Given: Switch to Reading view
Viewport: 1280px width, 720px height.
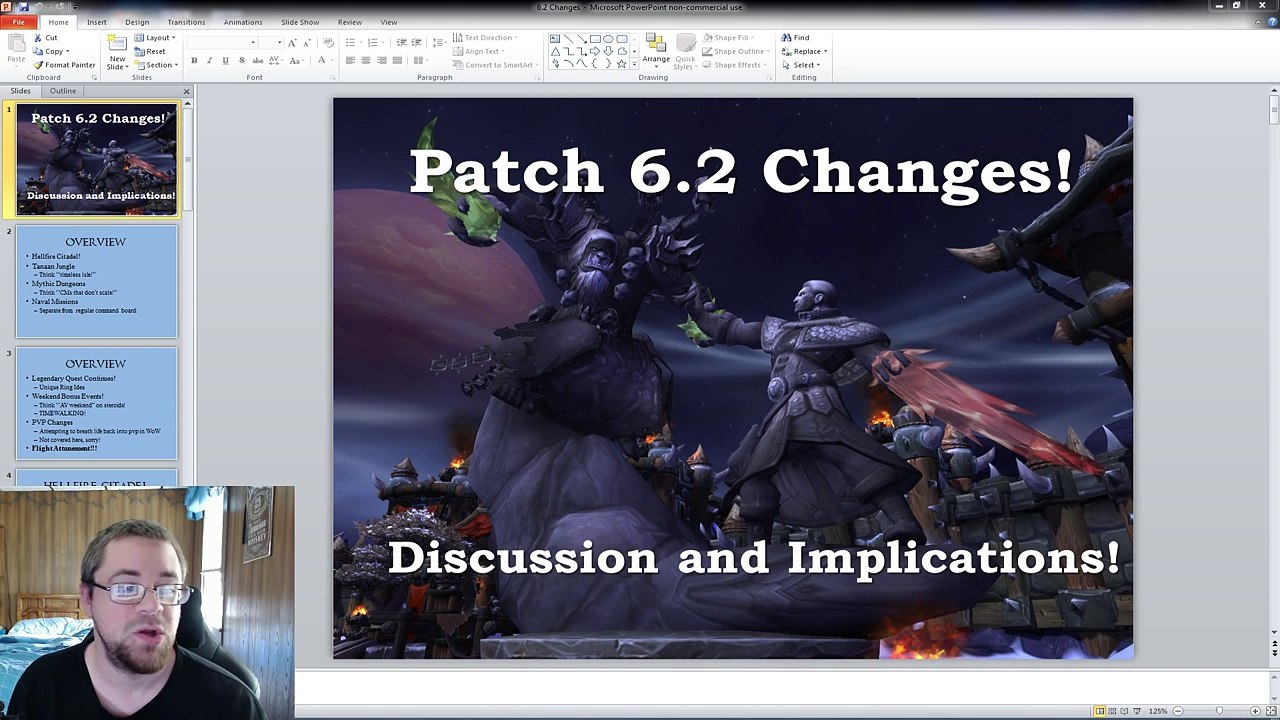Looking at the screenshot, I should click(1126, 711).
